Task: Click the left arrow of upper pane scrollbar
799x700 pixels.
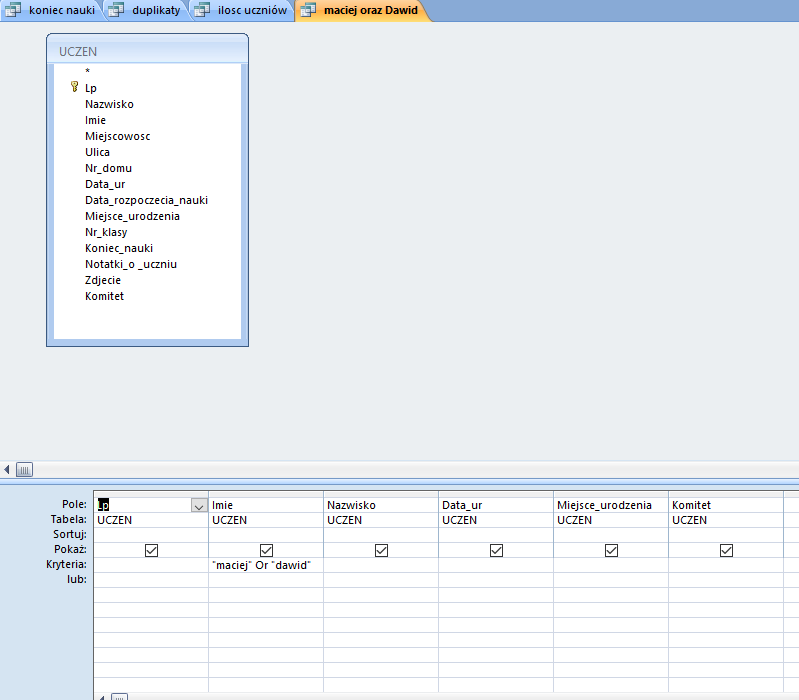Action: click(x=8, y=469)
